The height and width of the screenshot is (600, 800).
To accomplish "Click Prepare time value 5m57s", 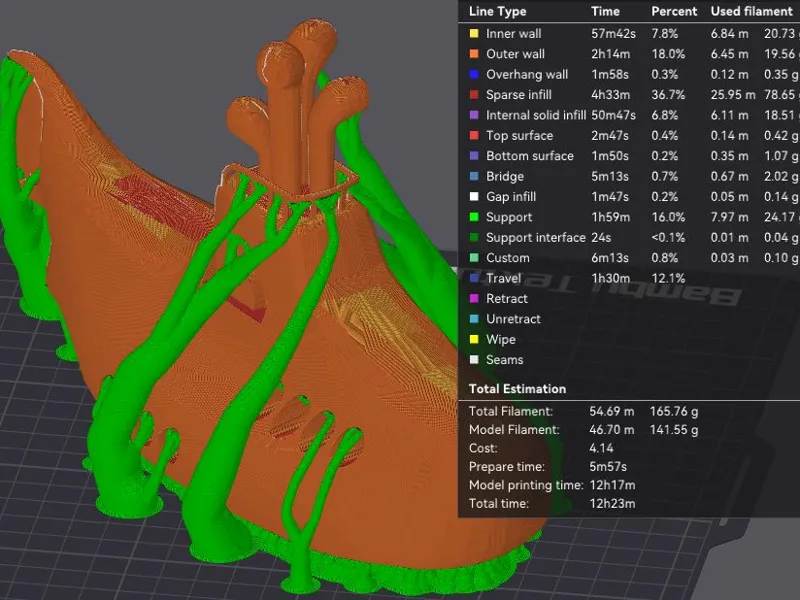I will 608,466.
